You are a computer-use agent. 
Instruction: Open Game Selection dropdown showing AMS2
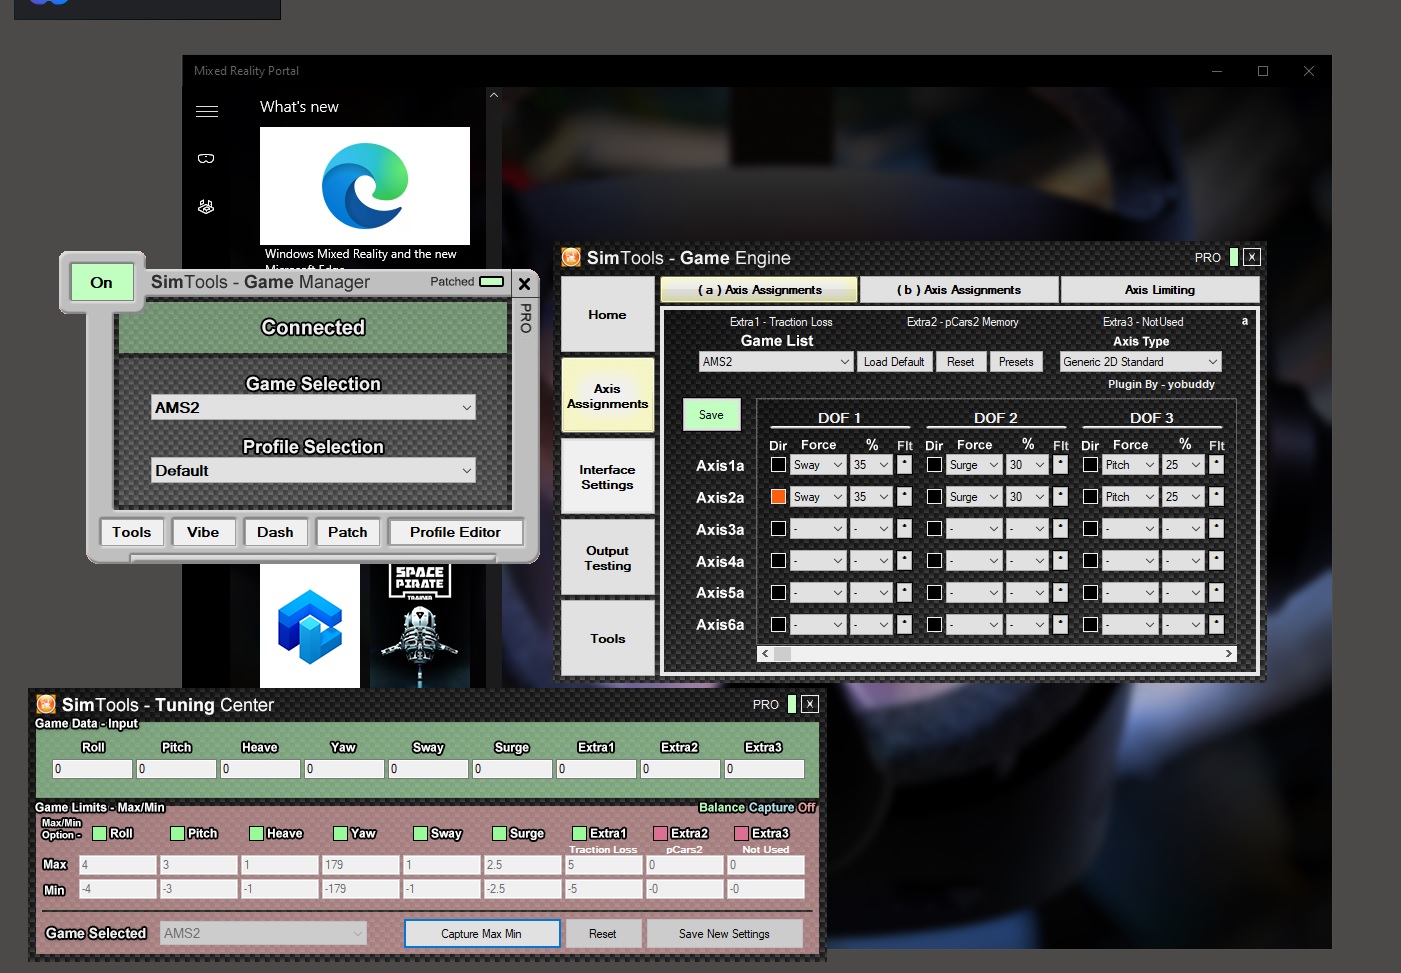click(313, 408)
